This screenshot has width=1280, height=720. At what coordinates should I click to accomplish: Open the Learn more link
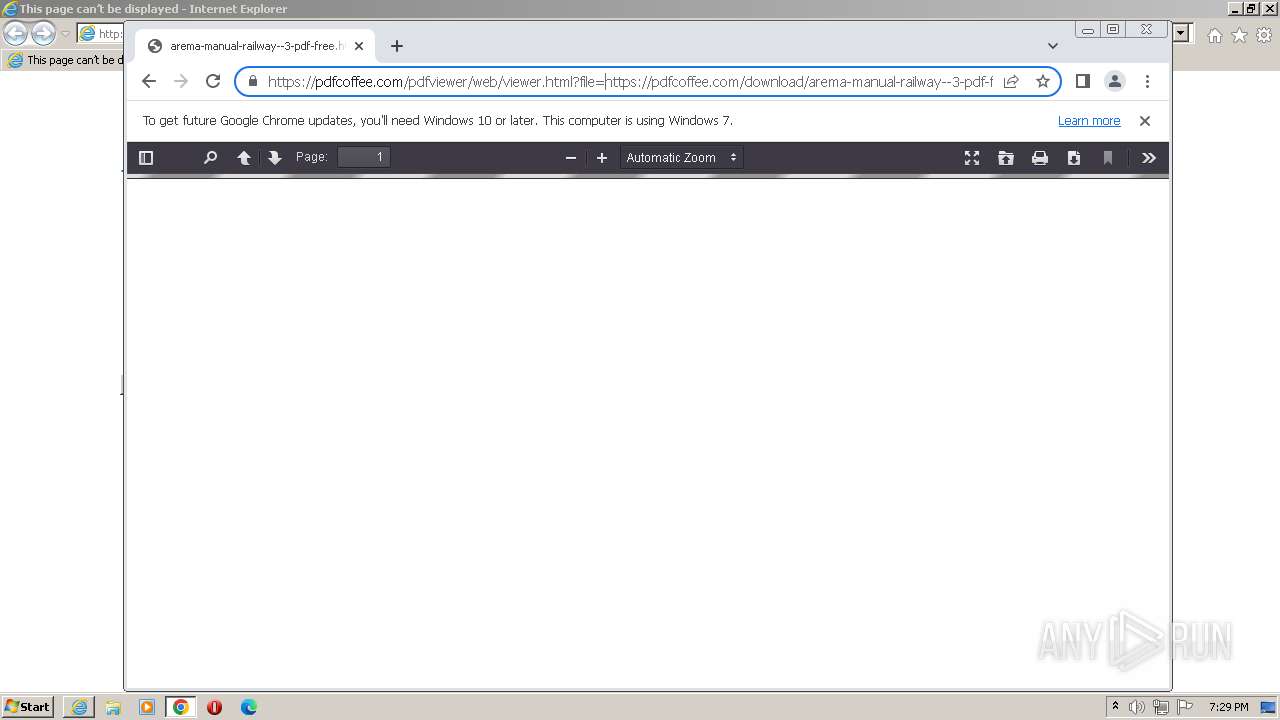(1089, 121)
